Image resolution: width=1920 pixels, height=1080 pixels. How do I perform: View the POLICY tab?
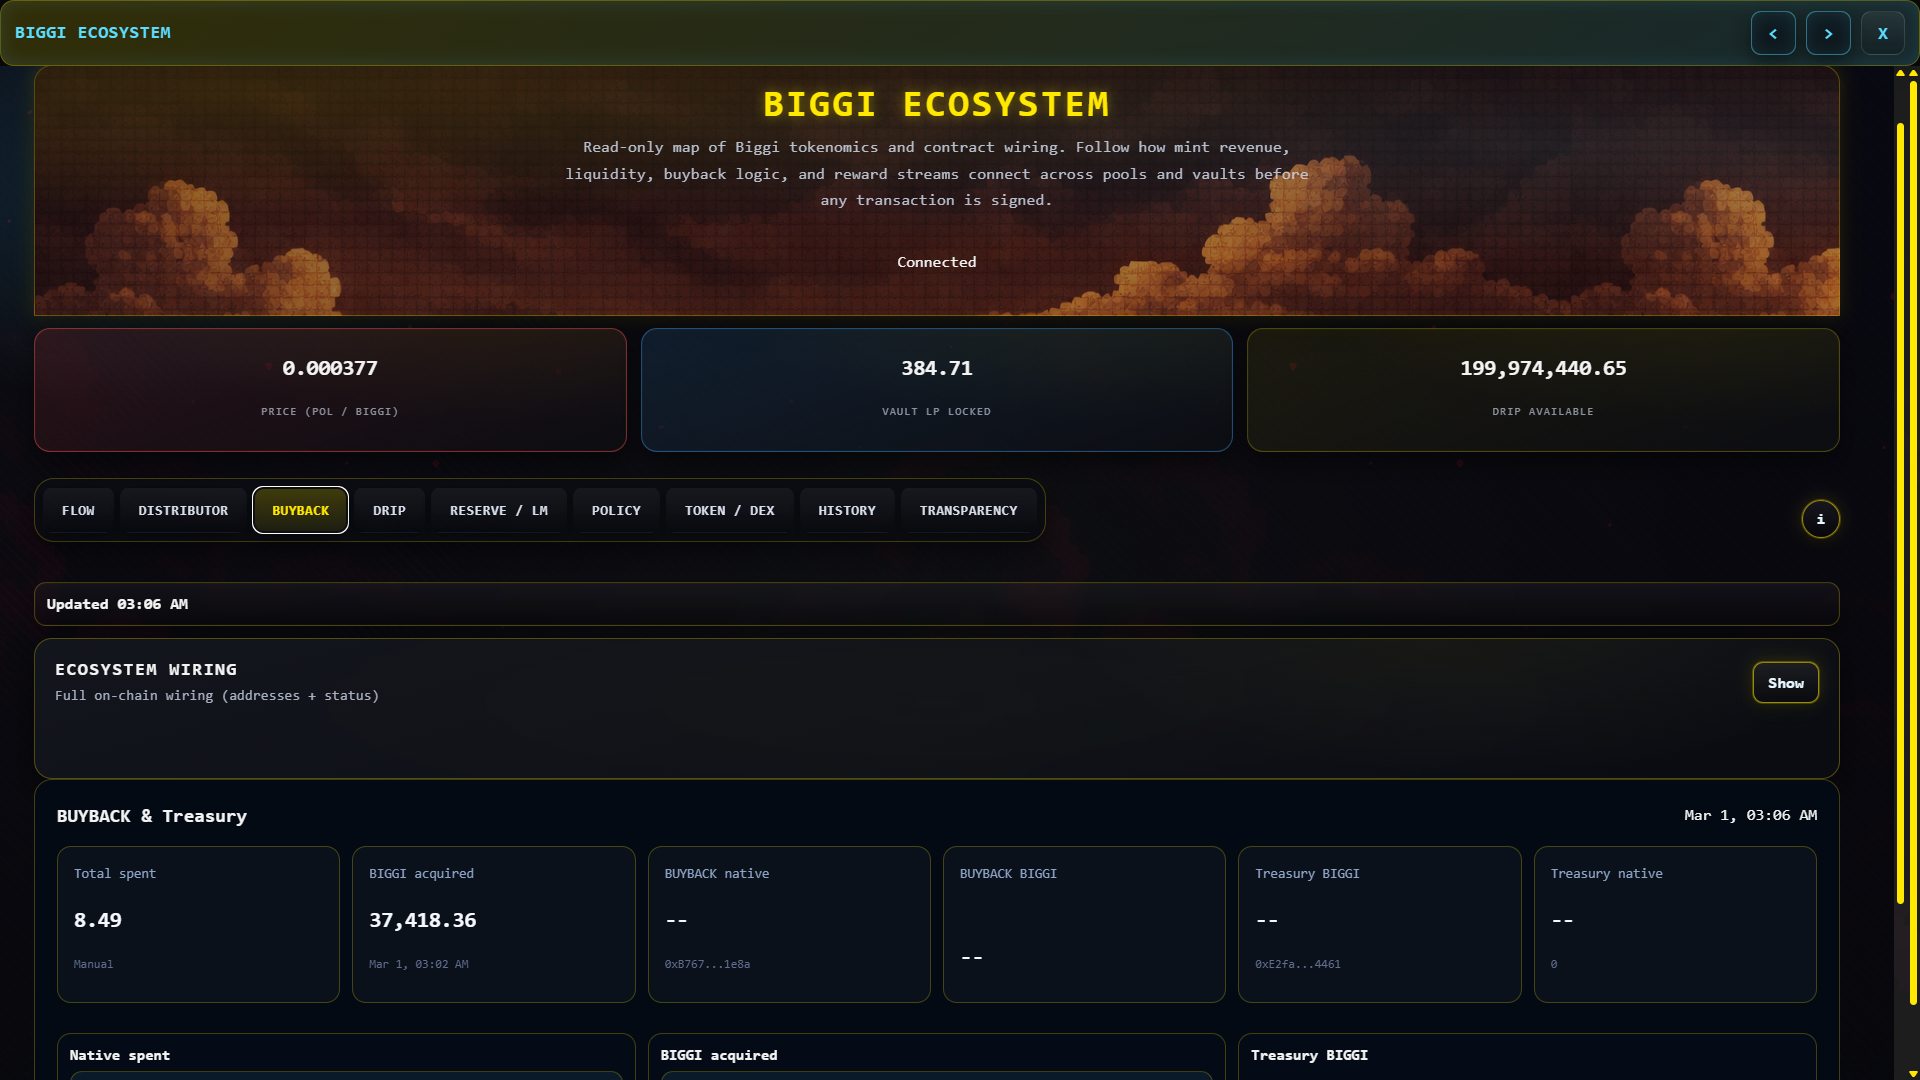pyautogui.click(x=615, y=510)
